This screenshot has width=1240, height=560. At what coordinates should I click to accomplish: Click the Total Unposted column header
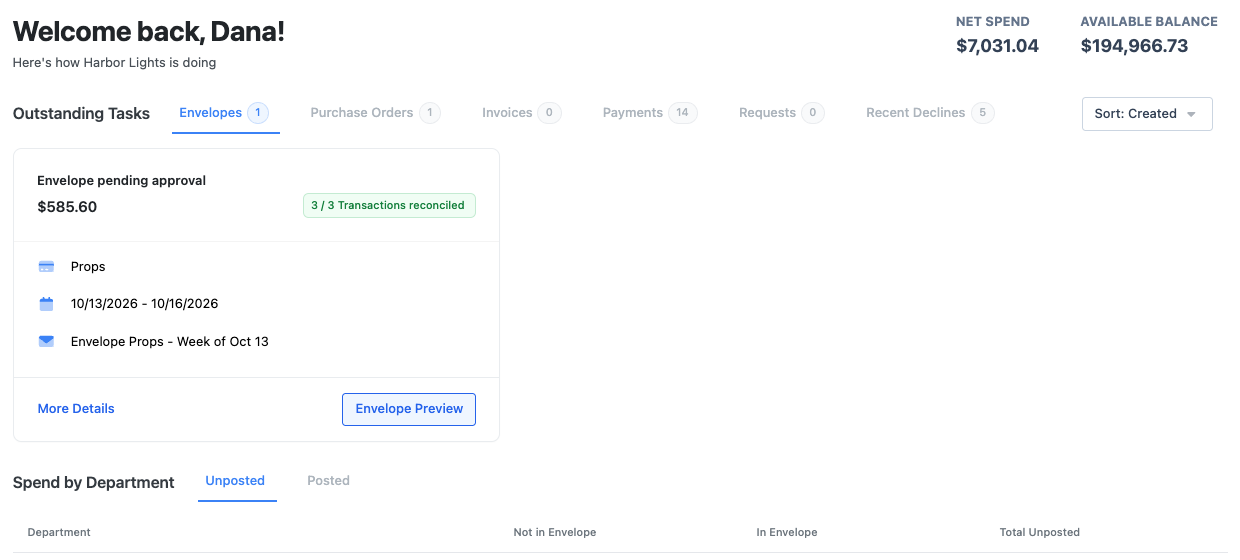(x=1040, y=533)
